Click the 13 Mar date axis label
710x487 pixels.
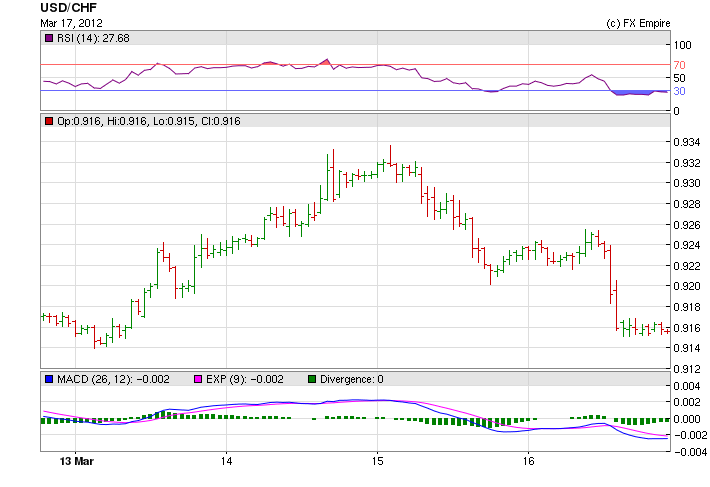pos(77,461)
